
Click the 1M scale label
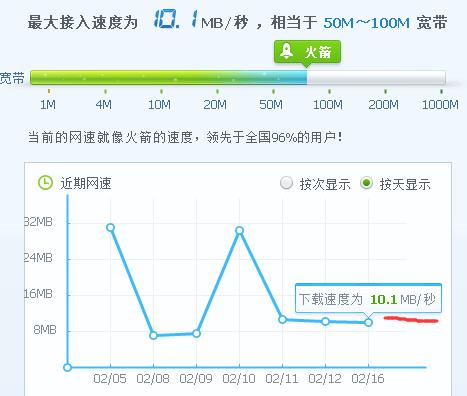tap(48, 105)
